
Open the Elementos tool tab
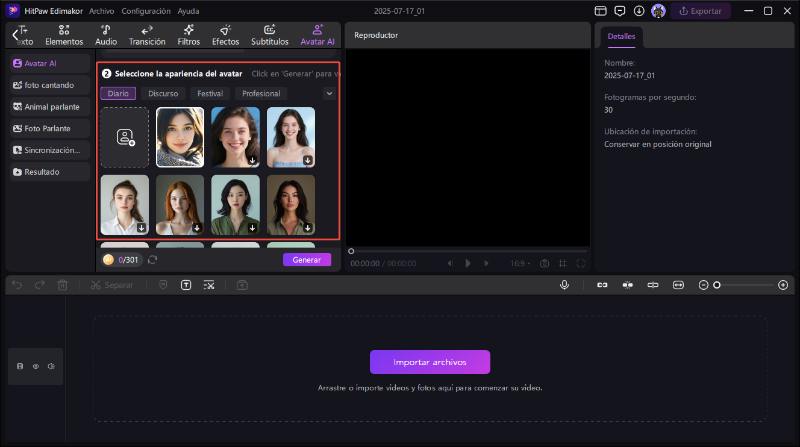tap(64, 35)
